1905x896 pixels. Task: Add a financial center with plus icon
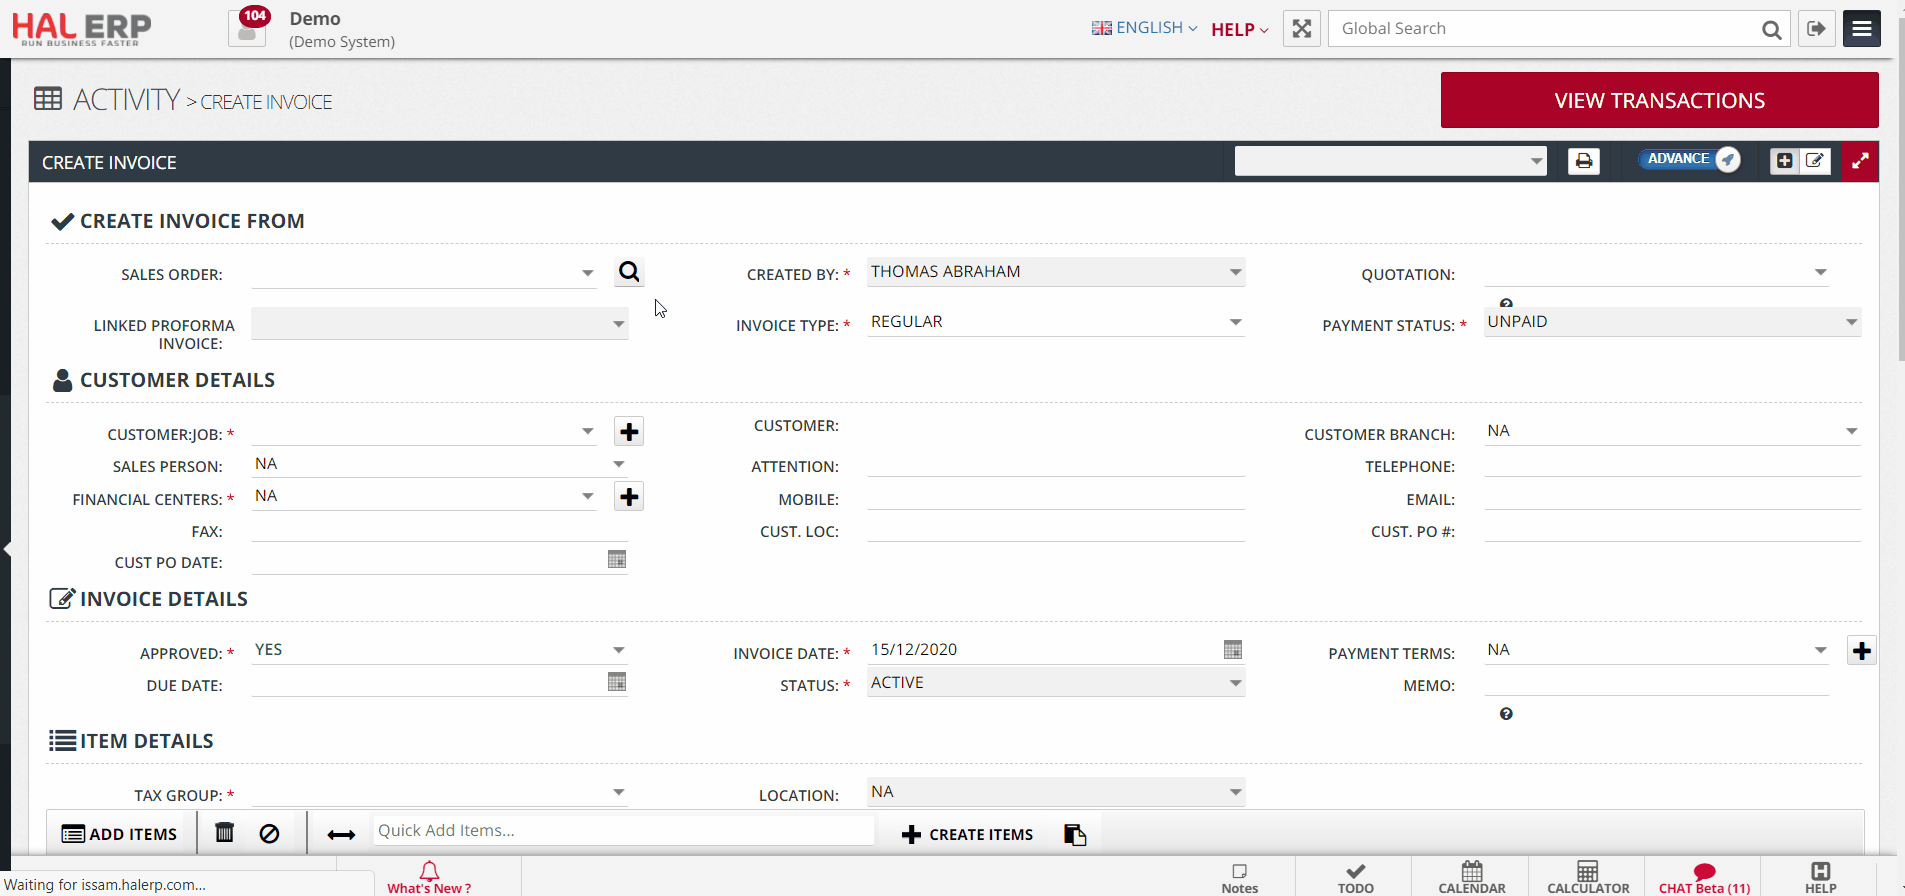629,497
